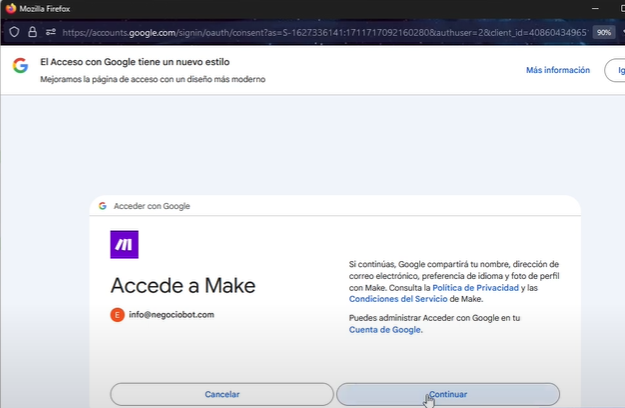This screenshot has width=625, height=408.
Task: Open the site permissions icon in address bar
Action: (x=51, y=32)
